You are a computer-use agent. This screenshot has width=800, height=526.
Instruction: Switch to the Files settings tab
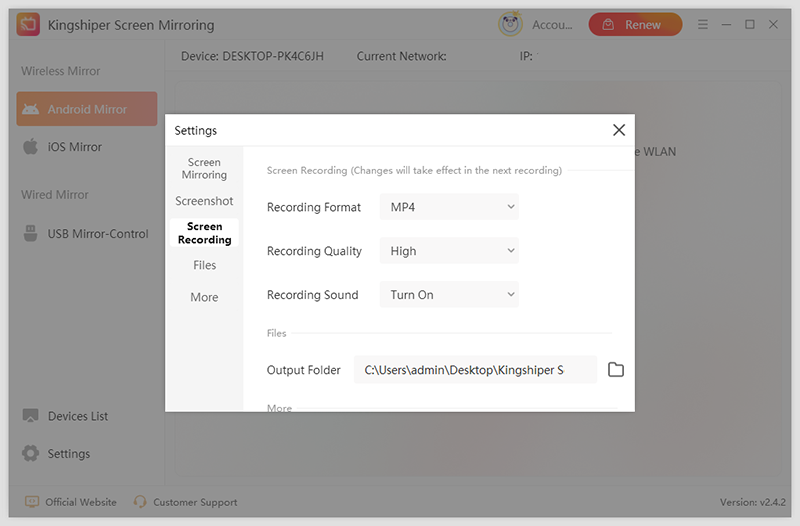point(204,265)
